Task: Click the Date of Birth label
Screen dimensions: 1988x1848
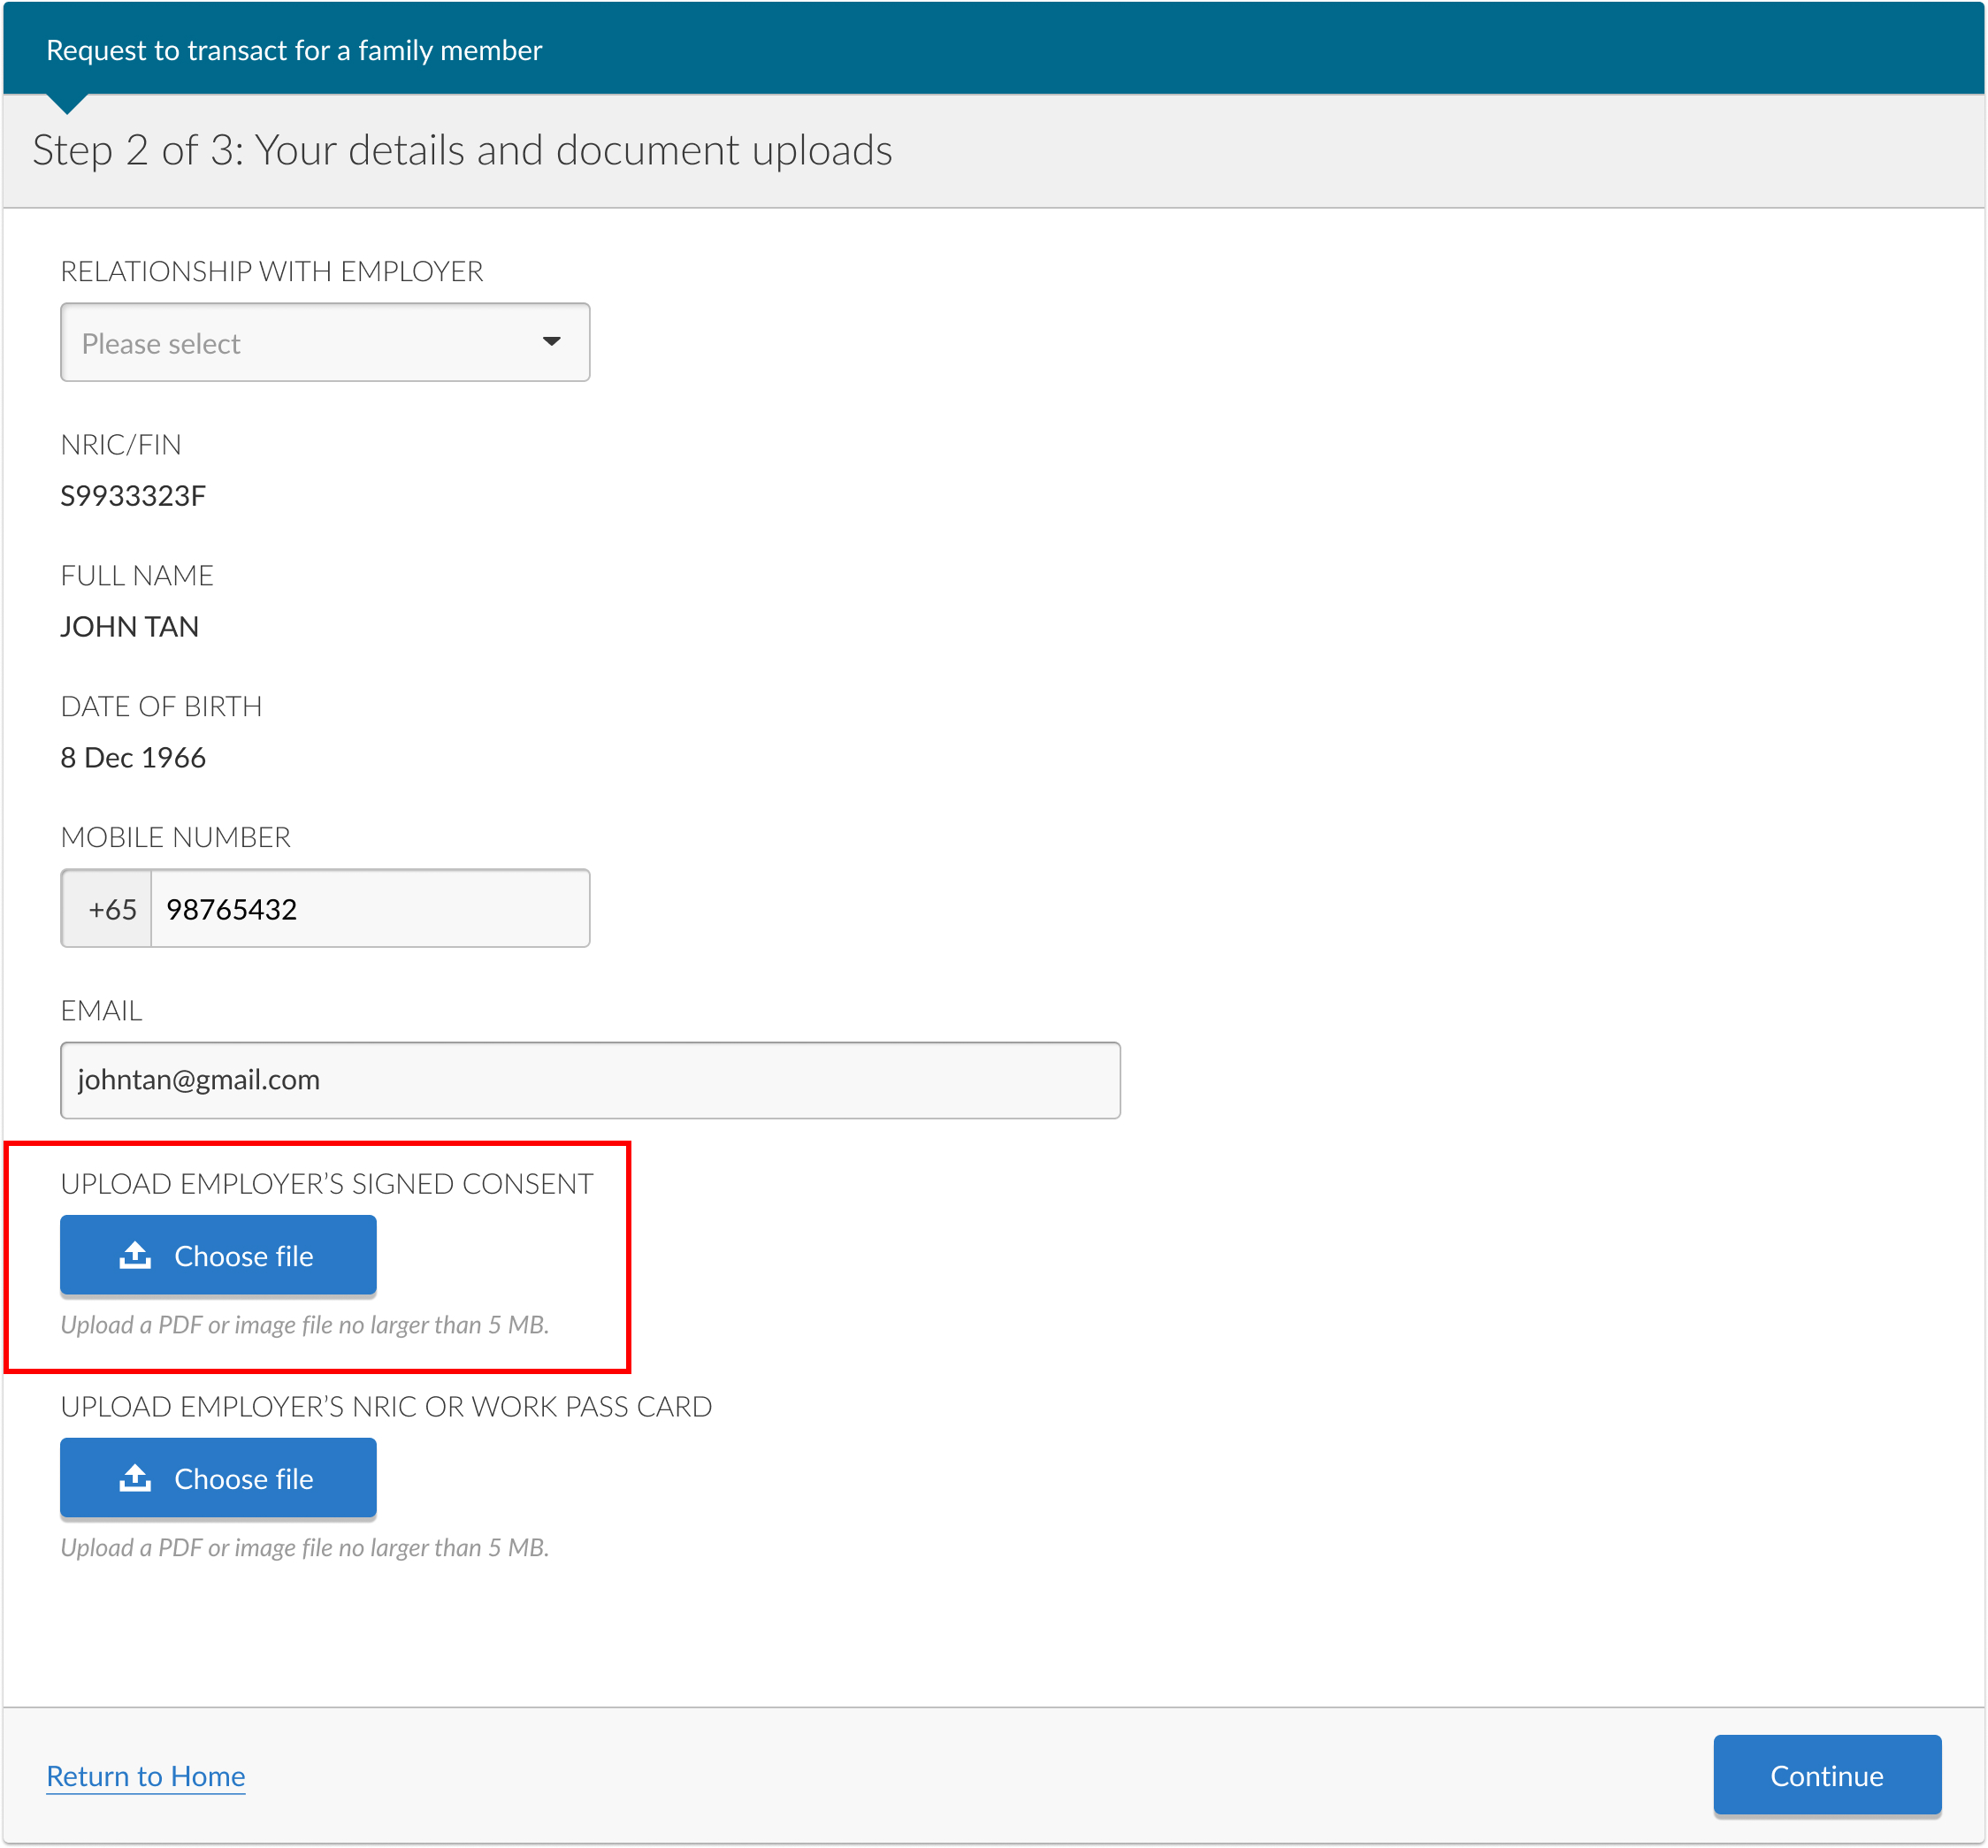Action: [x=161, y=707]
